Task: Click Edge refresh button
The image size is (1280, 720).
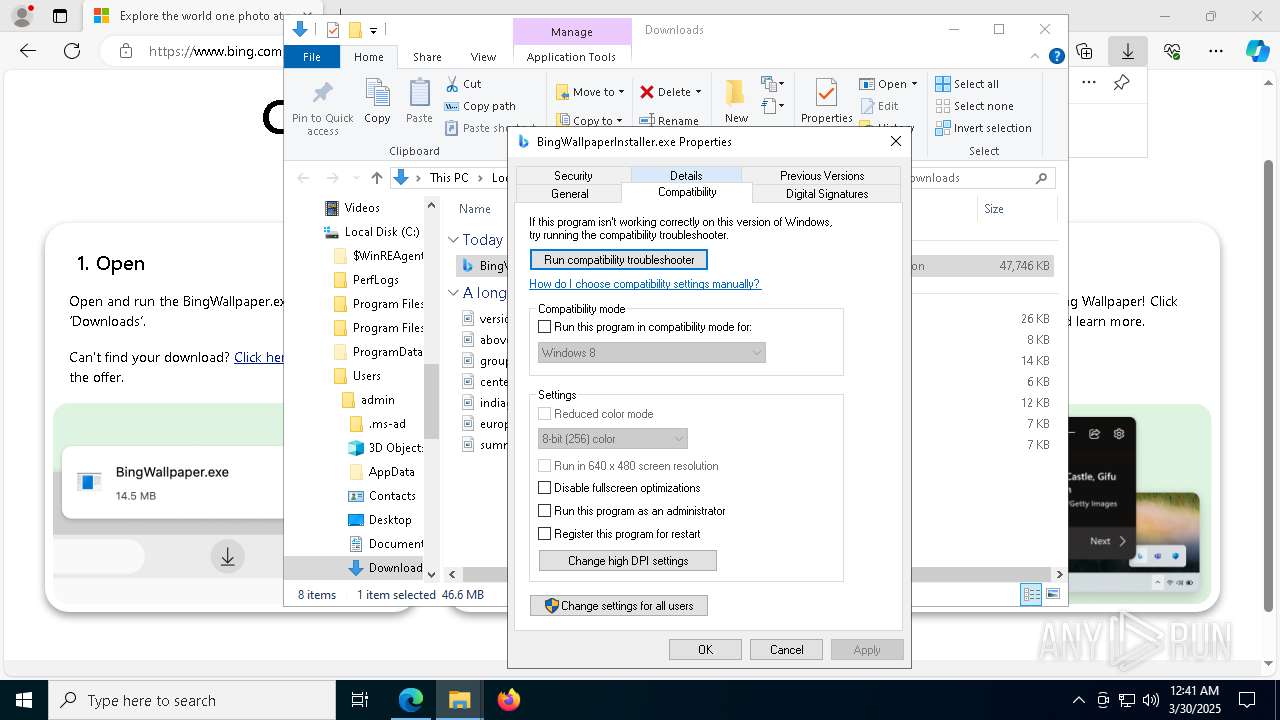Action: click(x=72, y=51)
